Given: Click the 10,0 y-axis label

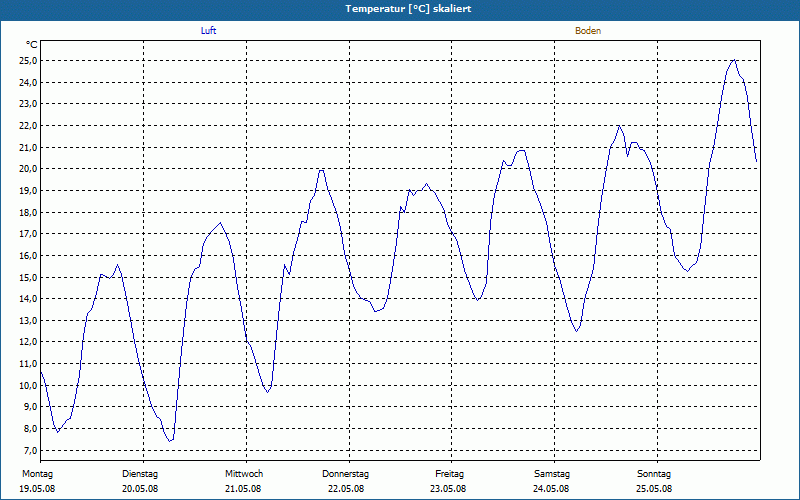Looking at the screenshot, I should pos(28,385).
